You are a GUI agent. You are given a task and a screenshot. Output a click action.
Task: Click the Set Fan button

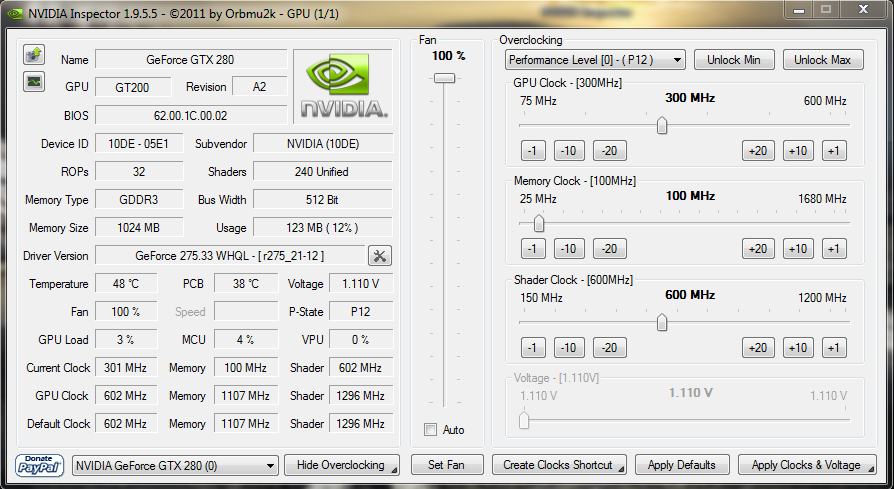[x=446, y=465]
